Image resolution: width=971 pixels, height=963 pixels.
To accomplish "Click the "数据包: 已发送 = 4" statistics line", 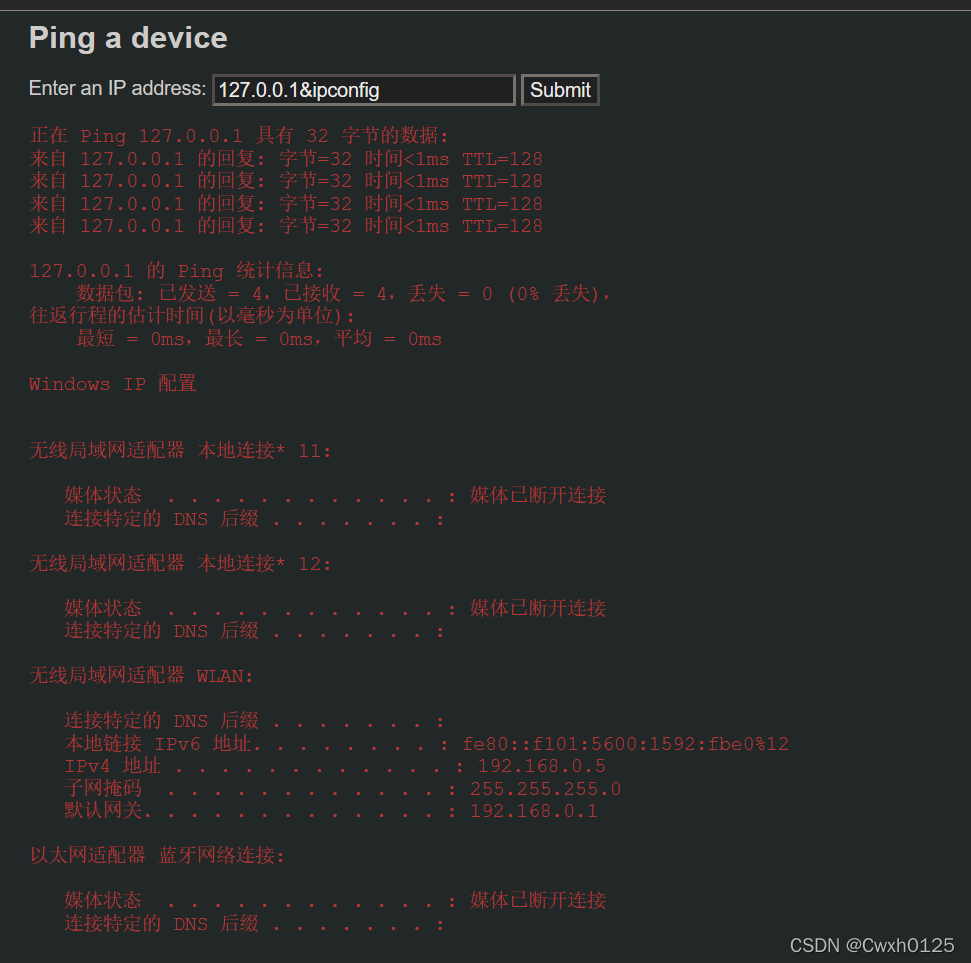I will [x=344, y=293].
